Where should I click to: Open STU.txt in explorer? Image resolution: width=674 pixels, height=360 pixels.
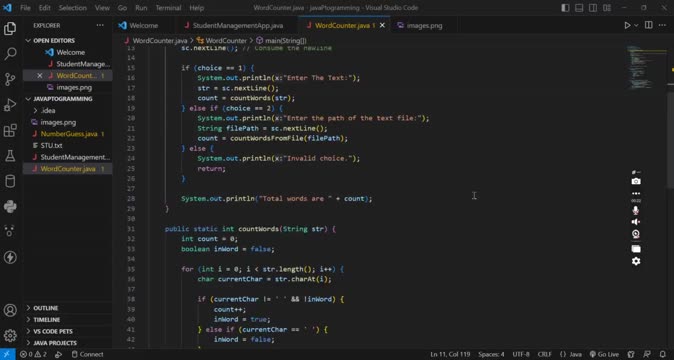click(51, 146)
